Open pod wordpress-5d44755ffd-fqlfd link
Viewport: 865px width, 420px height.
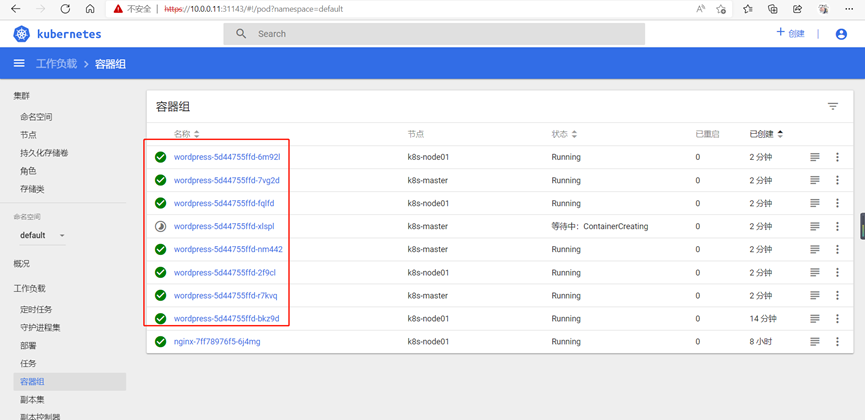224,203
